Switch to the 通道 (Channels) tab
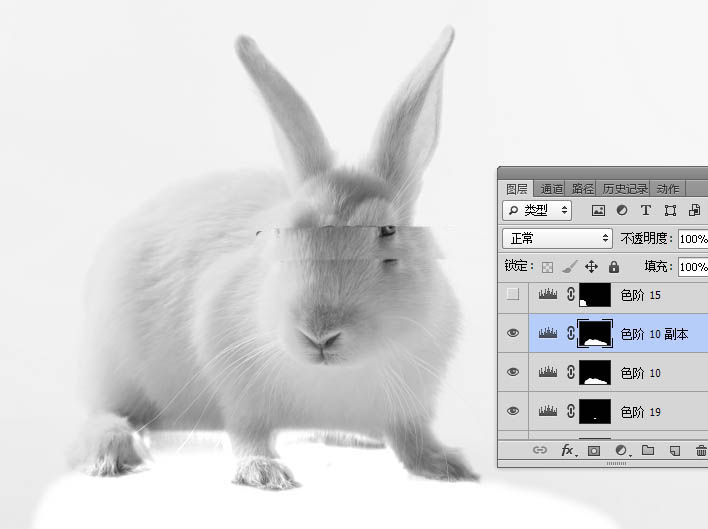This screenshot has width=708, height=529. point(552,188)
